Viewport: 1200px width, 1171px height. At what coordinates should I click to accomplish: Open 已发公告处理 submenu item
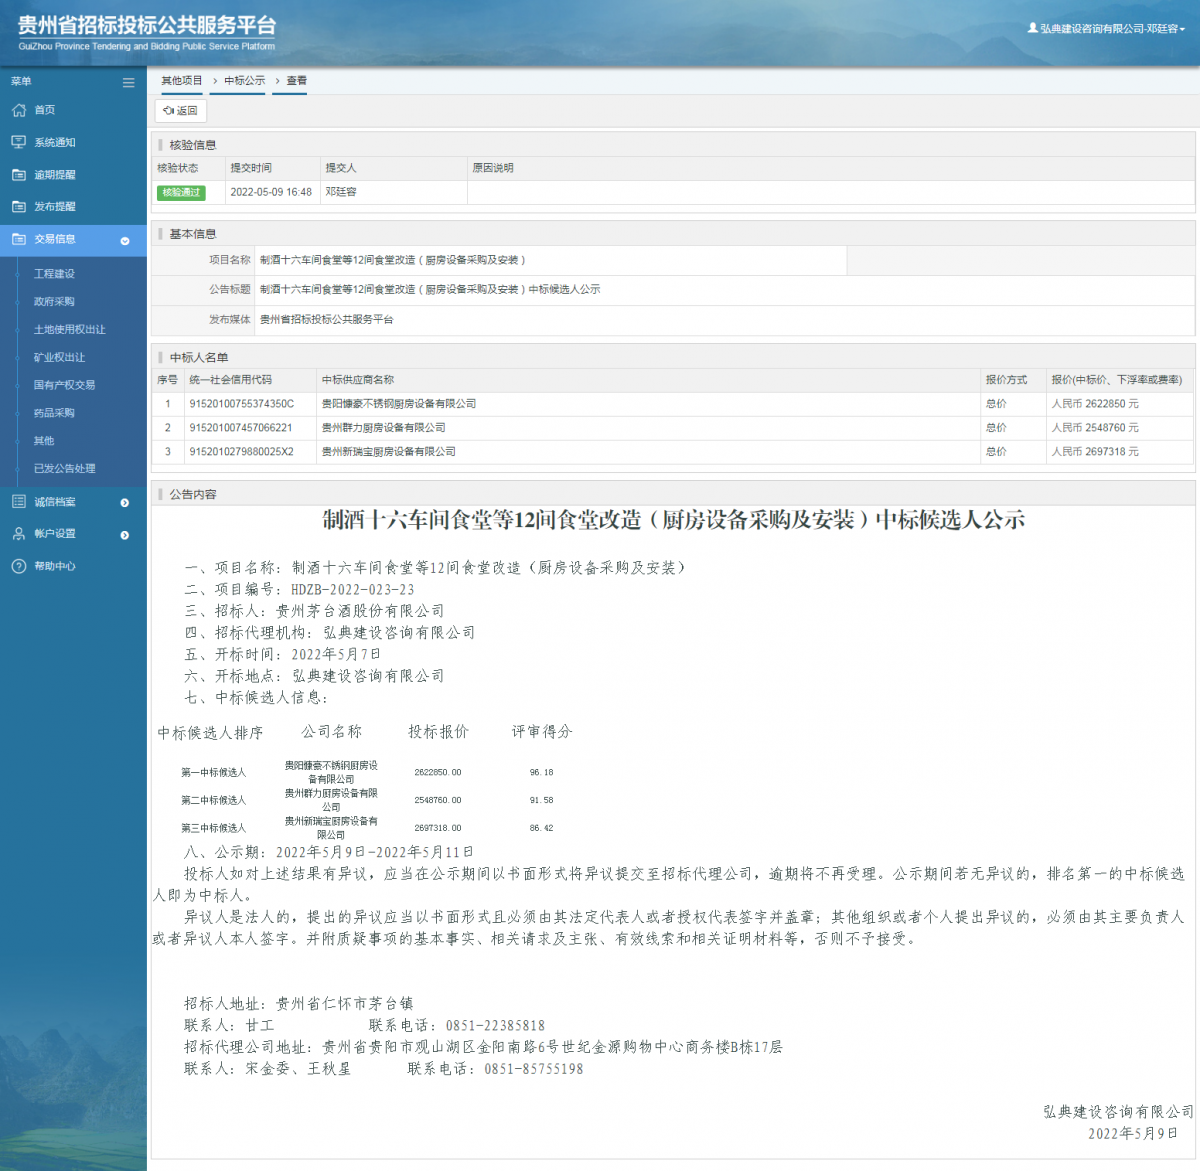[65, 469]
